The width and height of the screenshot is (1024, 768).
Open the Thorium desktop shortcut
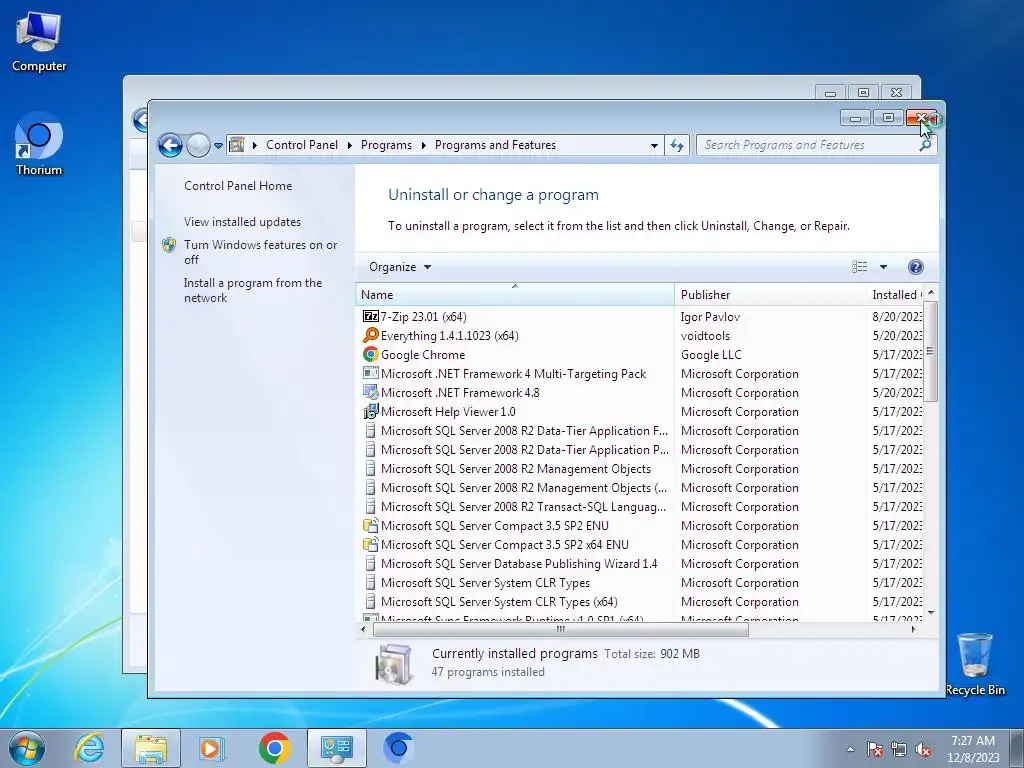39,145
